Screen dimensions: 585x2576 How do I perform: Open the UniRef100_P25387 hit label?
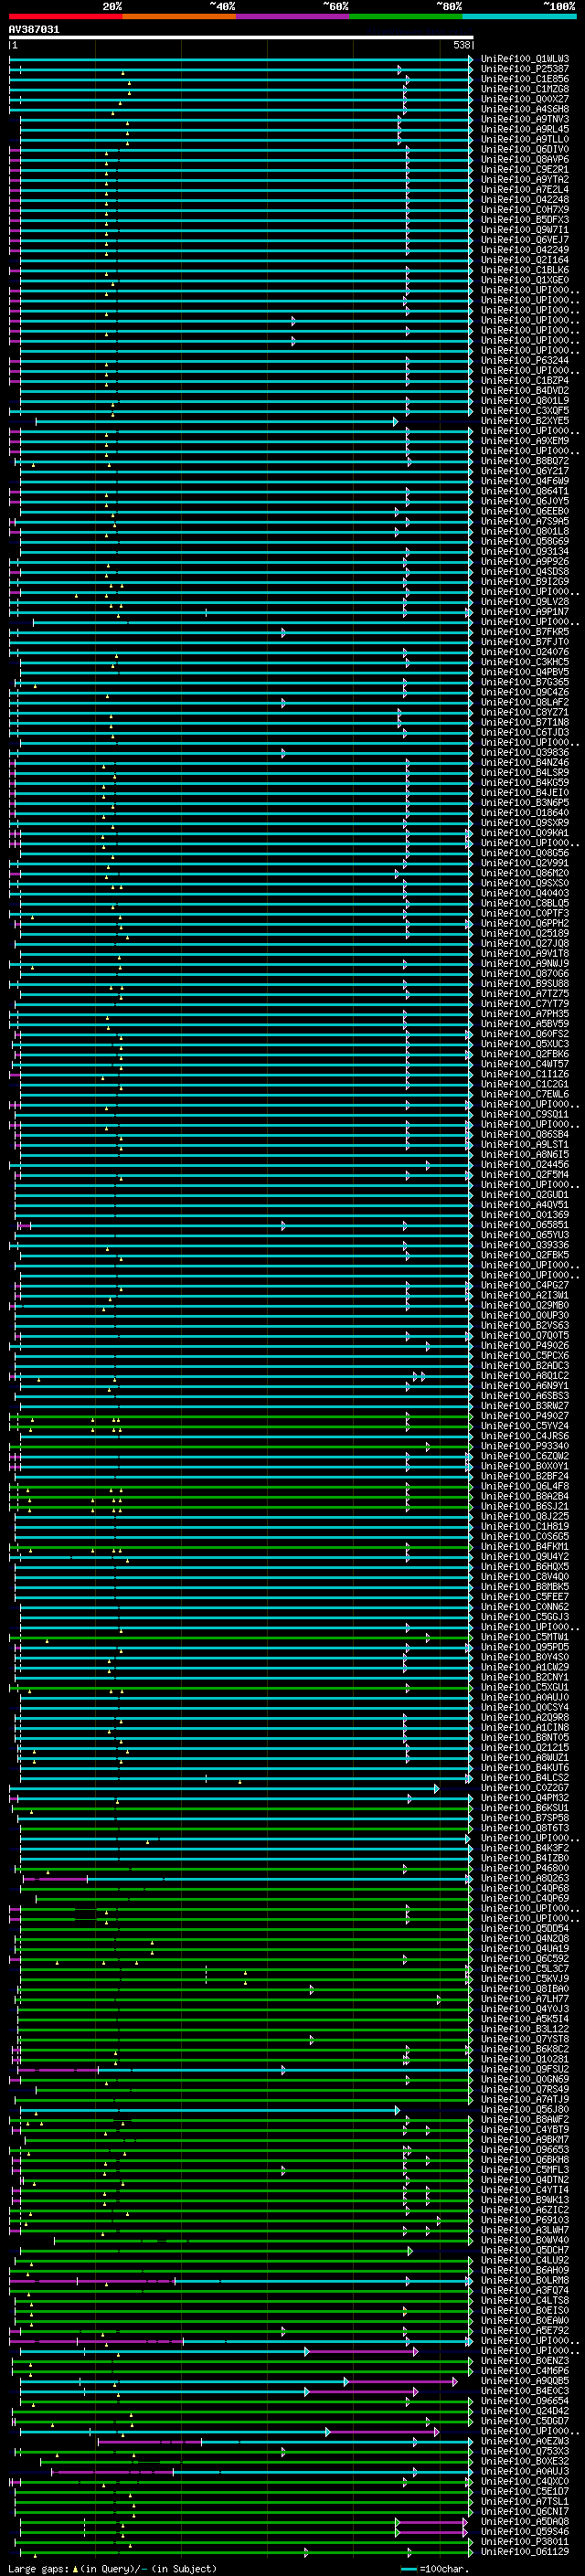[524, 69]
